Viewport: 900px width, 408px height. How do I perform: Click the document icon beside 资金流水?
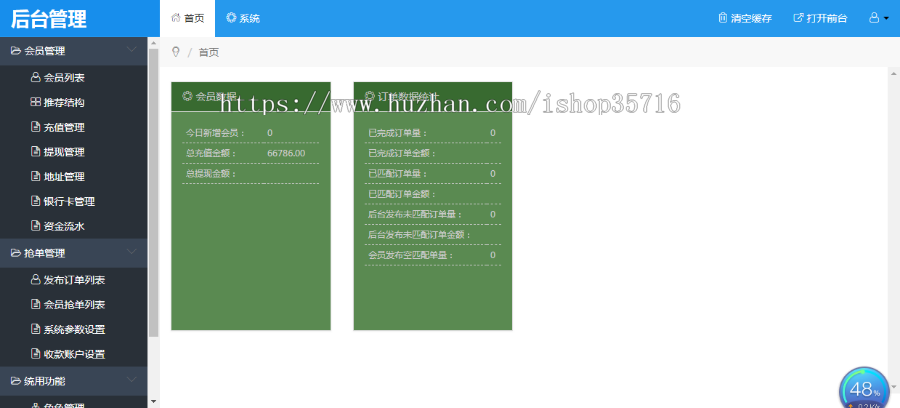pyautogui.click(x=36, y=226)
